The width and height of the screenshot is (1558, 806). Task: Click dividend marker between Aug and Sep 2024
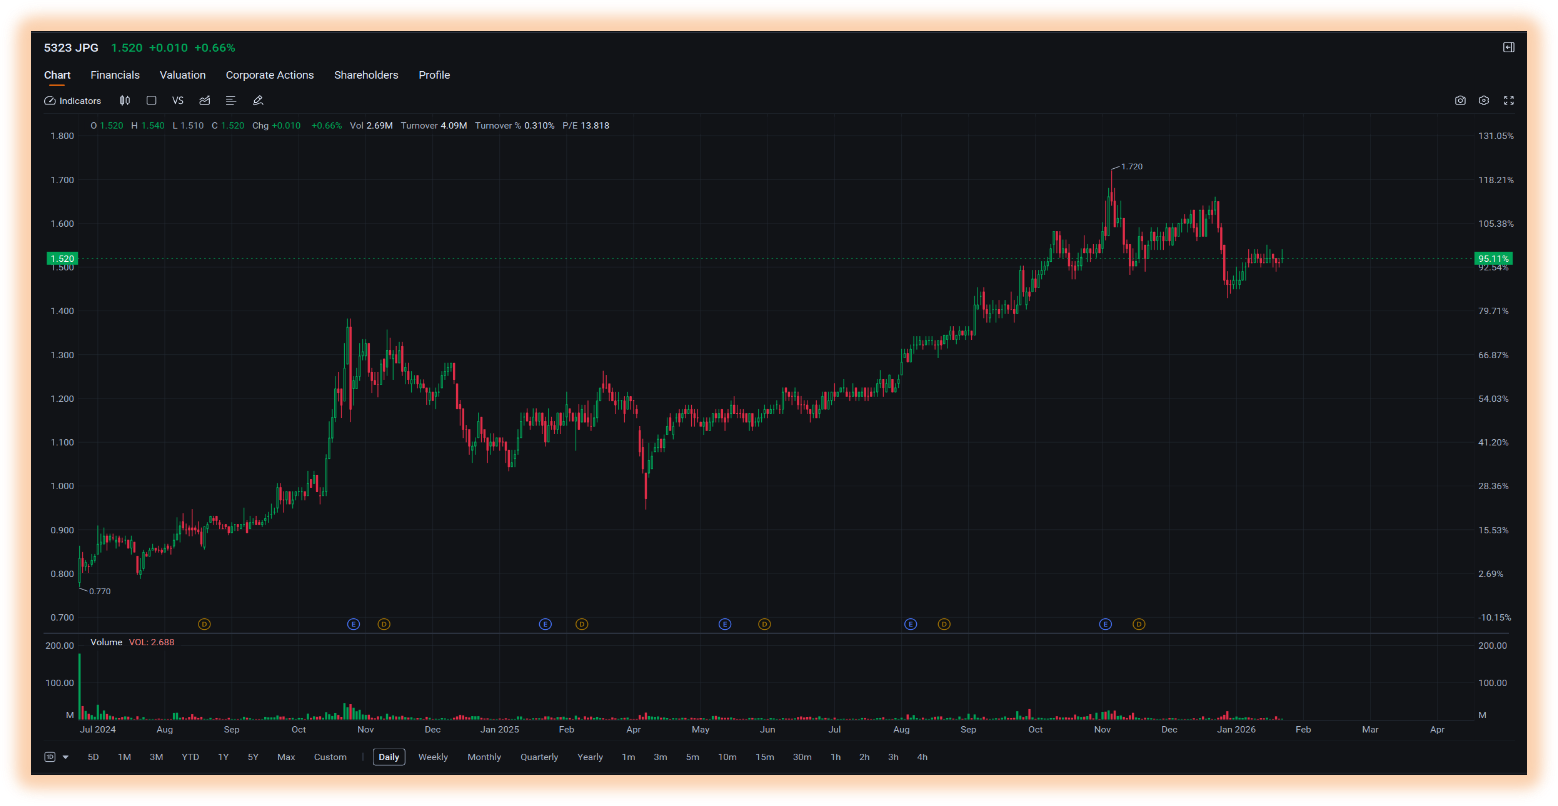click(204, 624)
